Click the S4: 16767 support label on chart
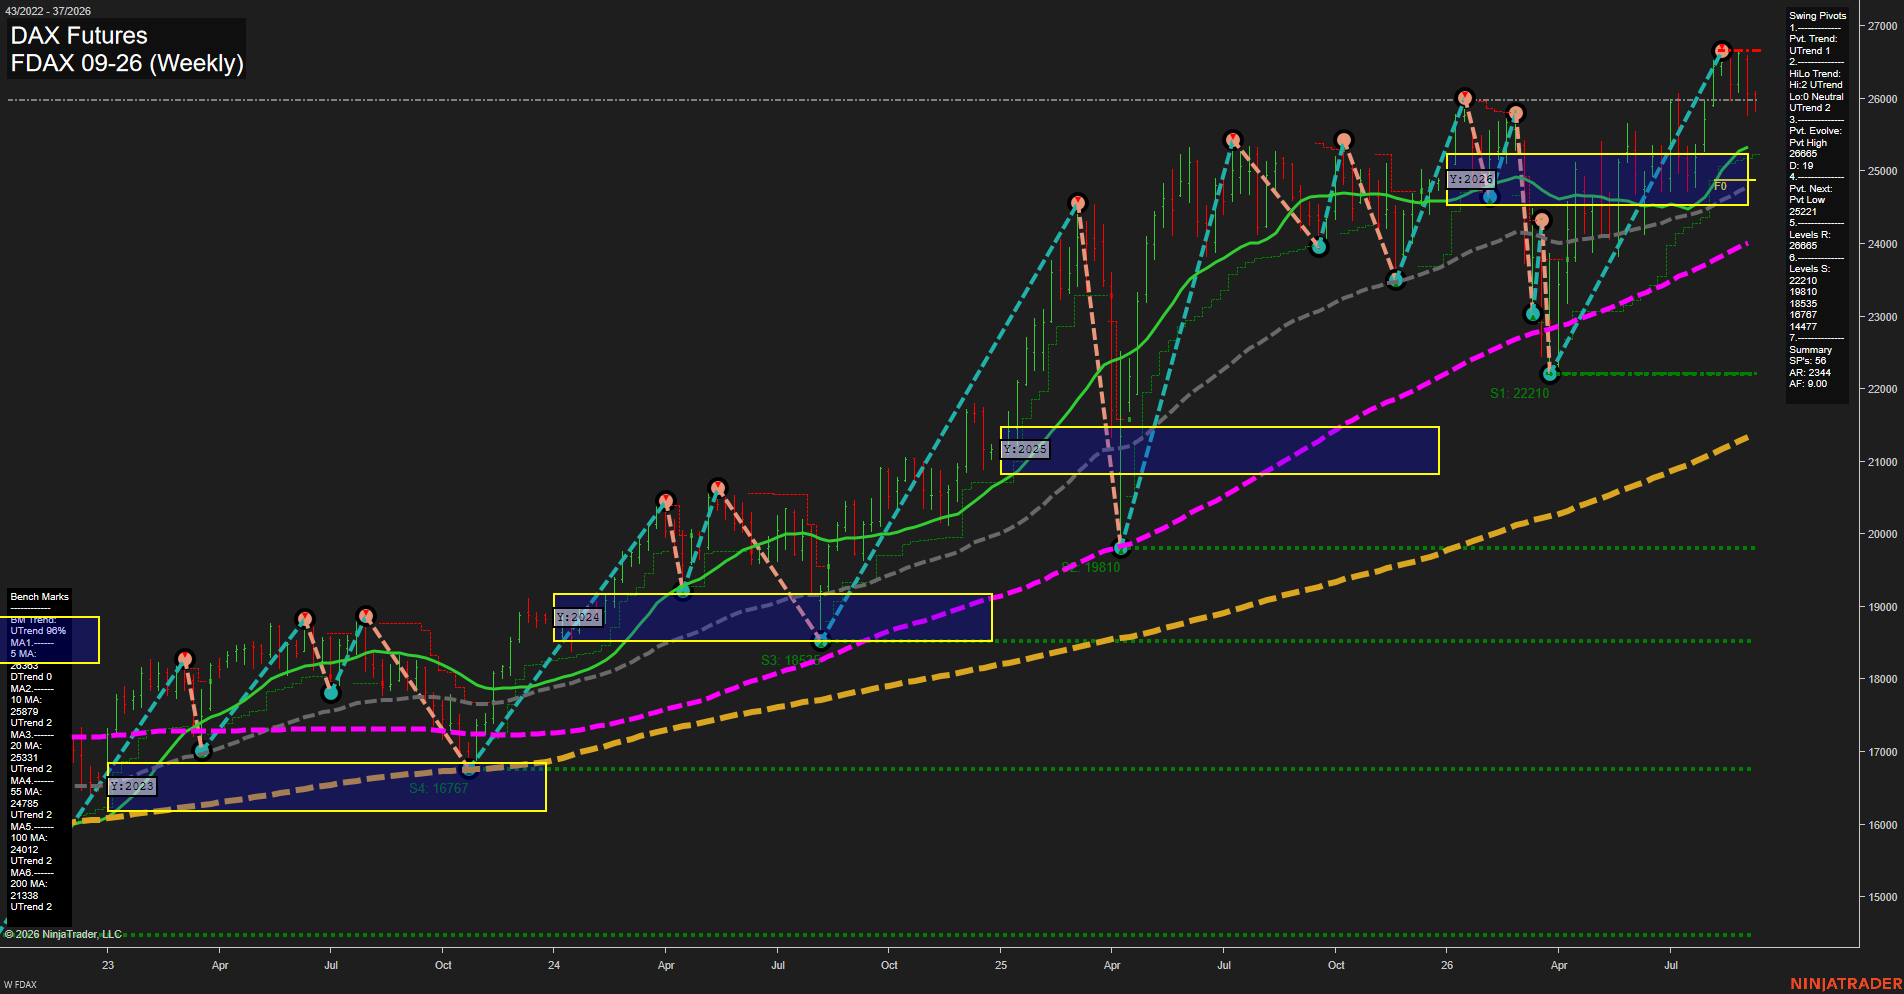 click(439, 788)
